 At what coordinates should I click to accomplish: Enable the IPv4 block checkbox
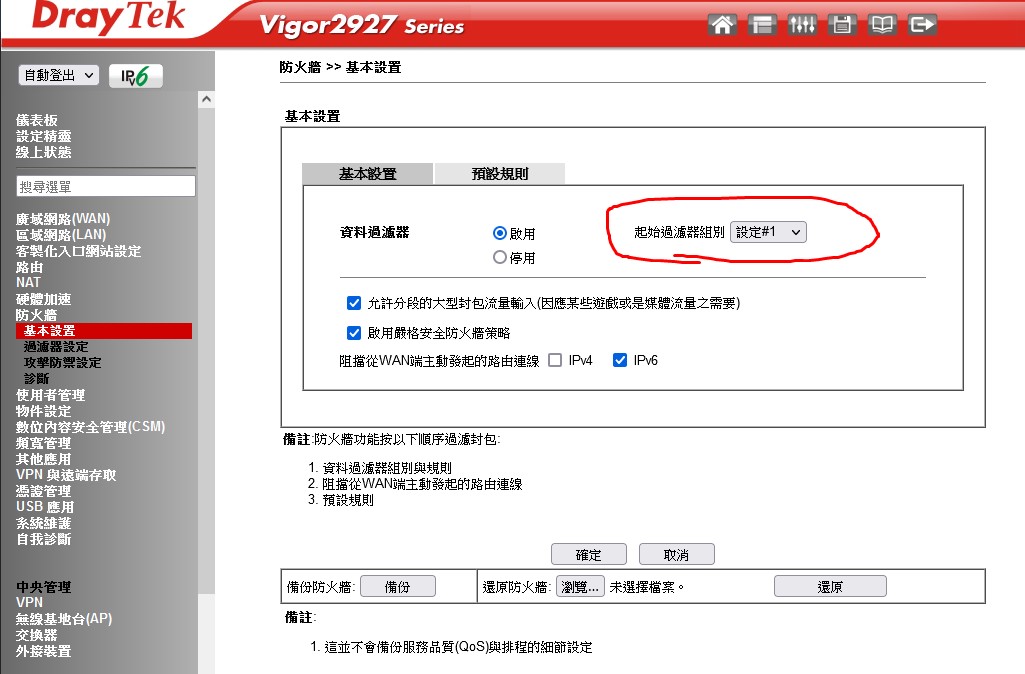click(555, 360)
